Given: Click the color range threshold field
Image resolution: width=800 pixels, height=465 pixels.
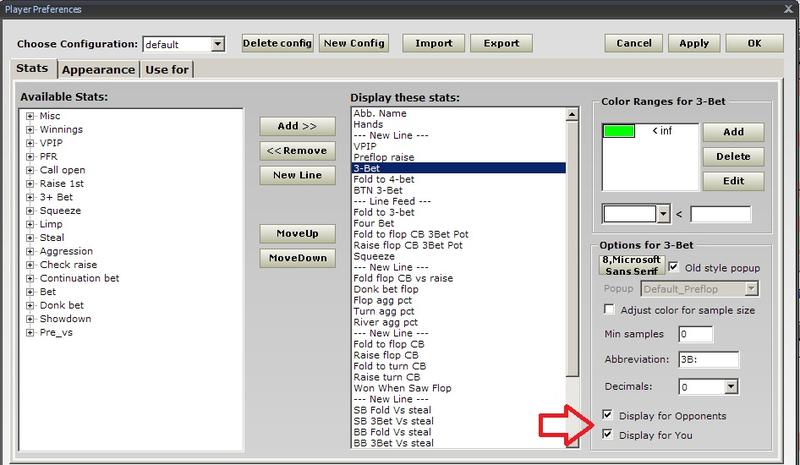Looking at the screenshot, I should (720, 214).
